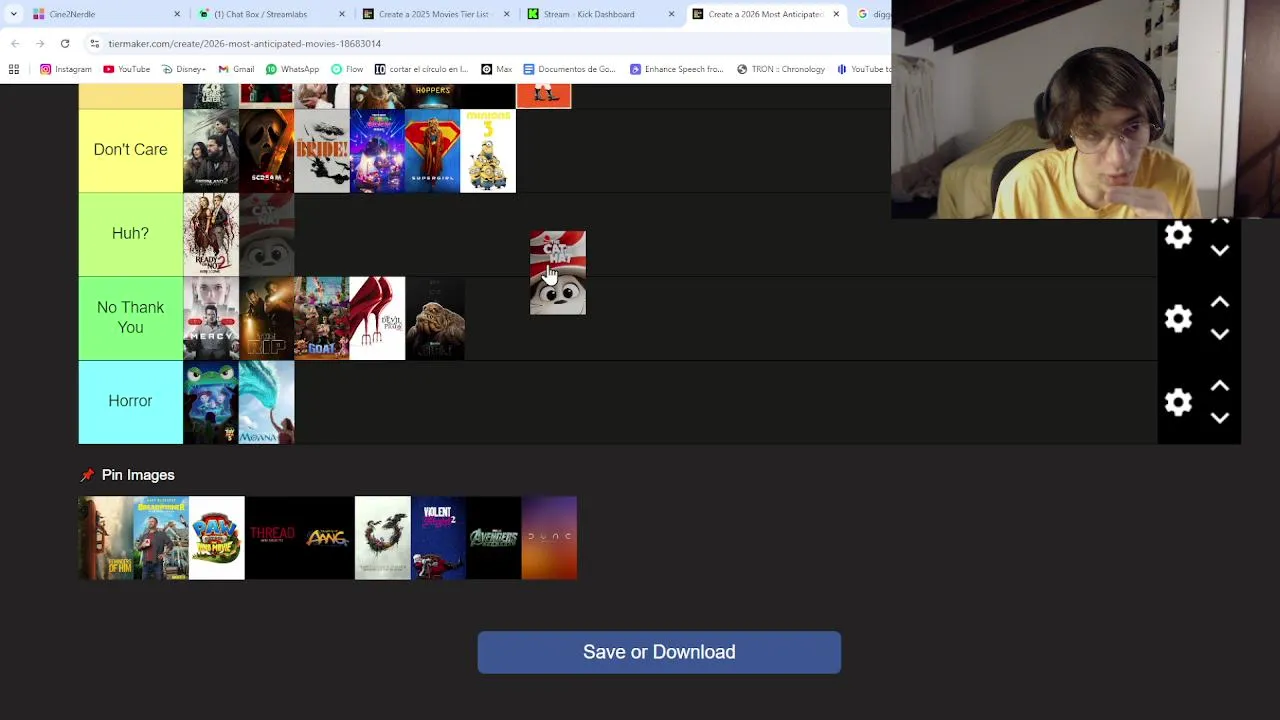Select the Ready or Not 2 poster
1280x720 pixels.
(x=211, y=234)
